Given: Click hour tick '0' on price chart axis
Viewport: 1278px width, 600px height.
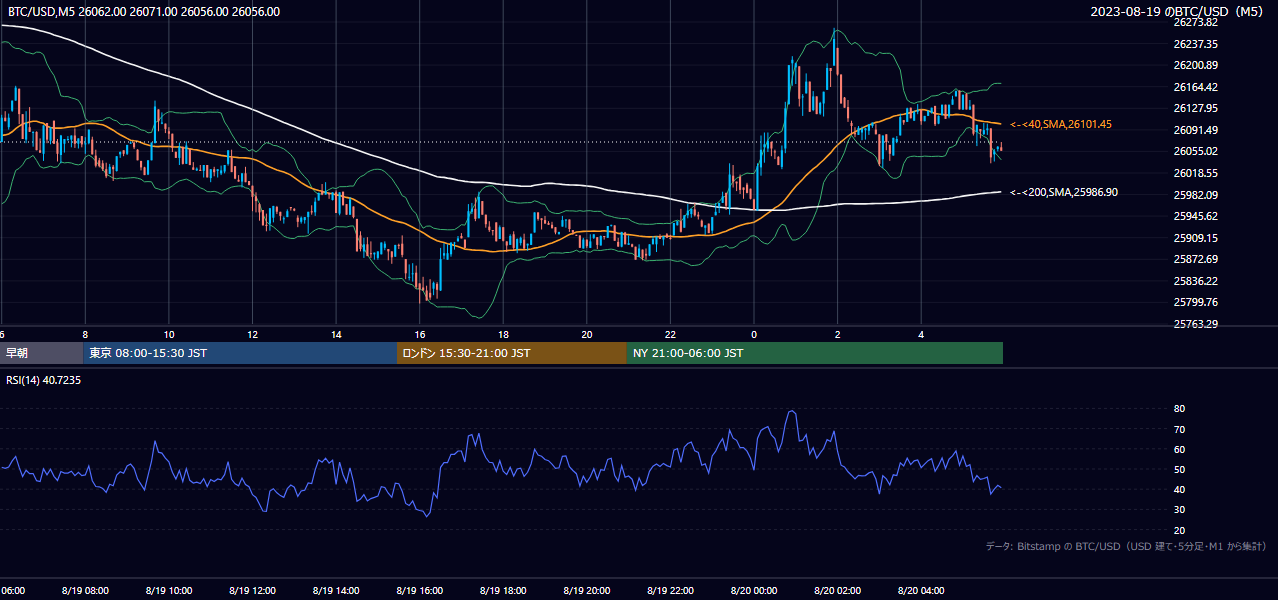Looking at the screenshot, I should (754, 334).
